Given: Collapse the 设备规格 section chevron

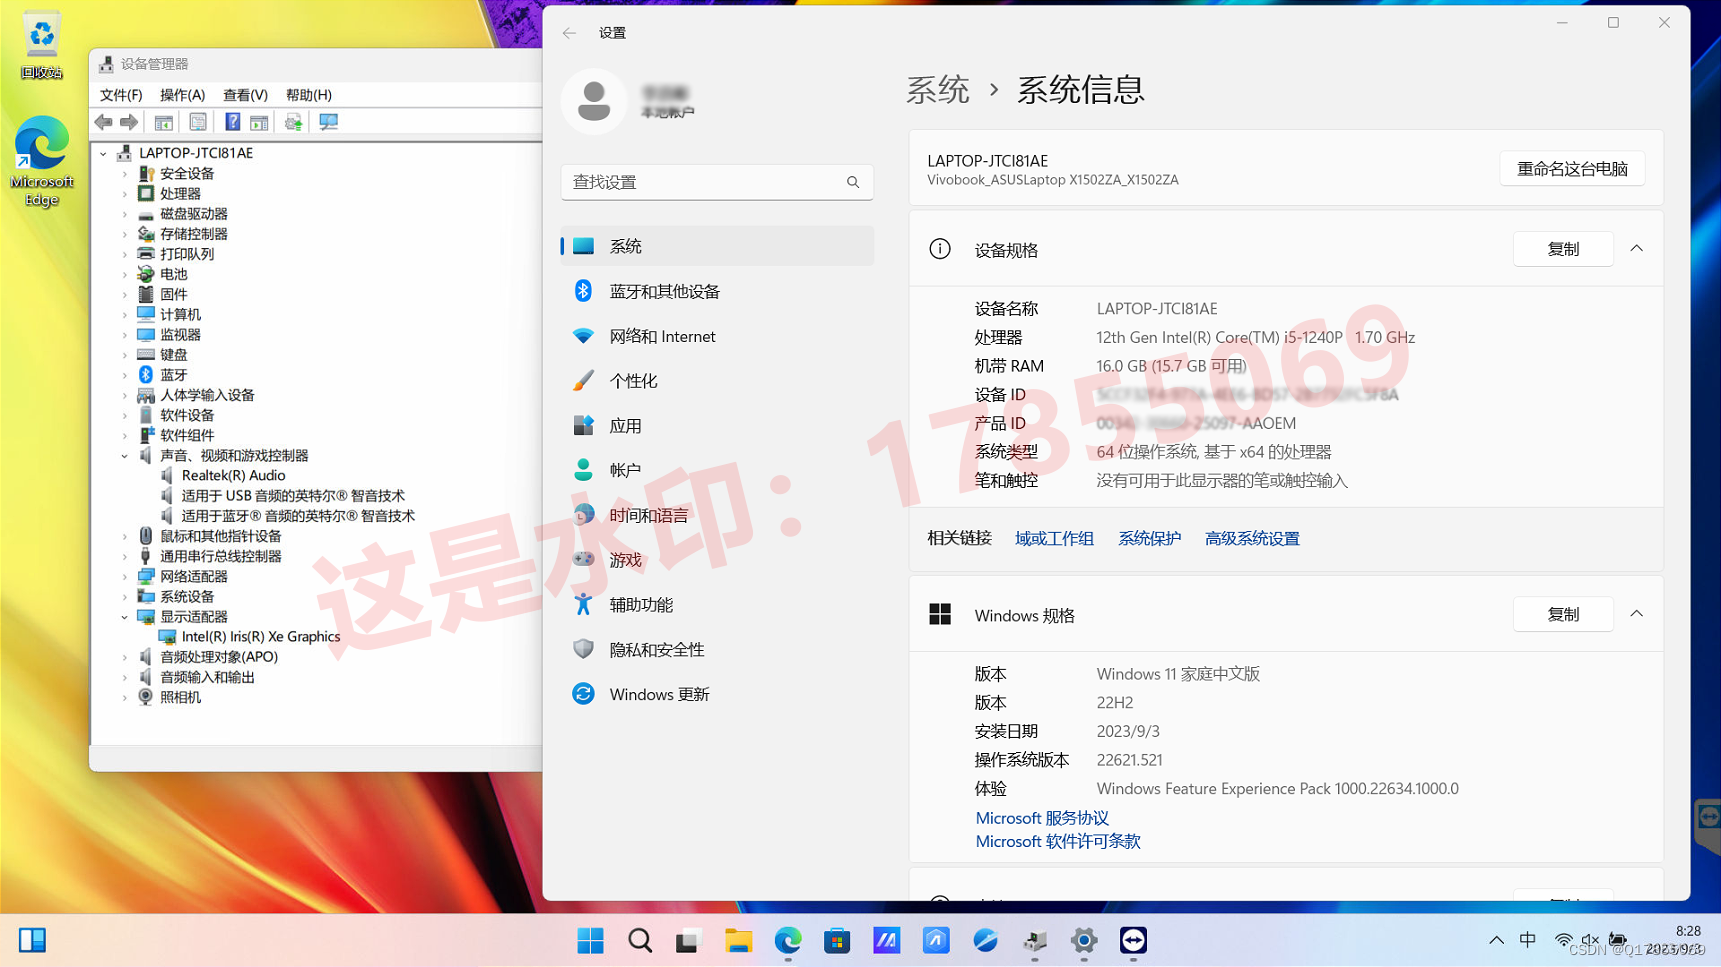Looking at the screenshot, I should click(x=1637, y=249).
